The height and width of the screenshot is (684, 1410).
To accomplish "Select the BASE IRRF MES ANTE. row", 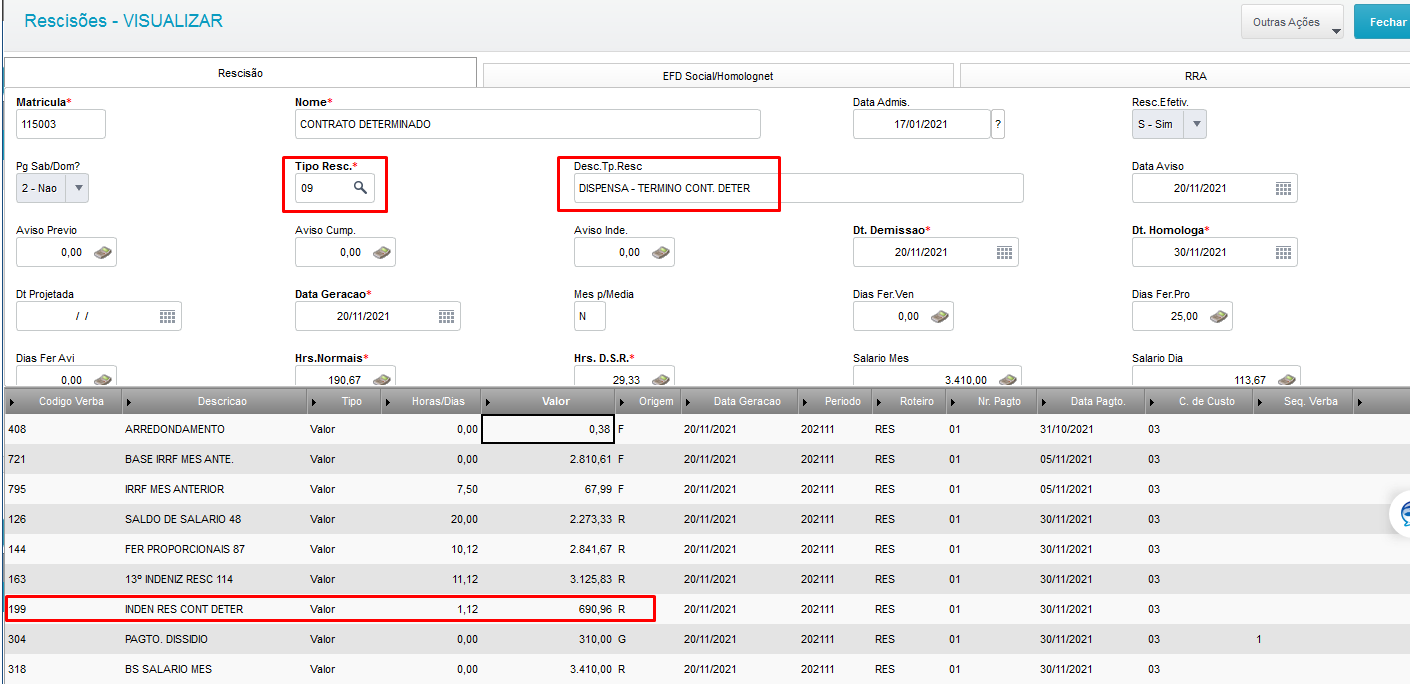I will pyautogui.click(x=705, y=459).
